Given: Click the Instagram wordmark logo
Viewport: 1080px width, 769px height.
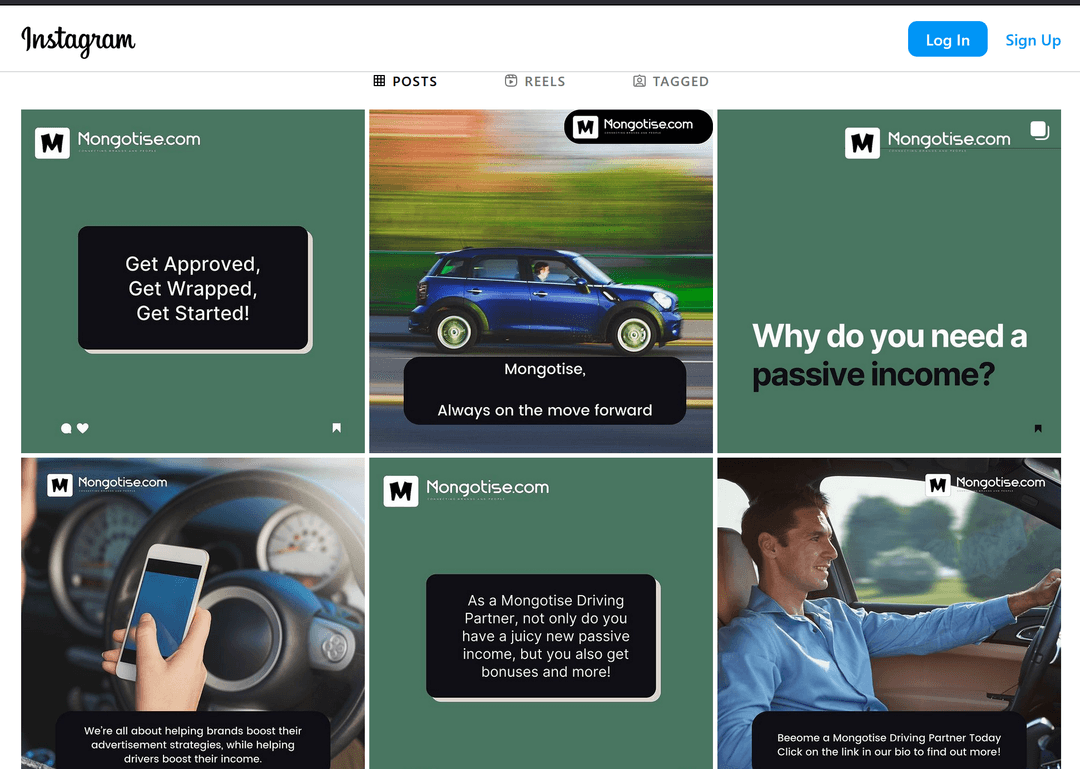Looking at the screenshot, I should click(78, 40).
